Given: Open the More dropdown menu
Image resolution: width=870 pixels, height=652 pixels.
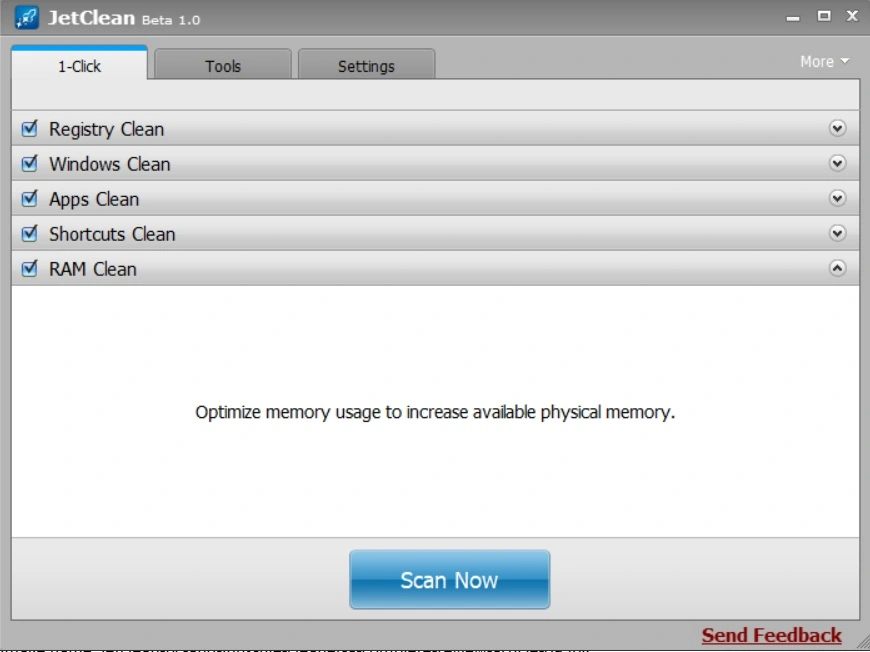Looking at the screenshot, I should click(825, 62).
